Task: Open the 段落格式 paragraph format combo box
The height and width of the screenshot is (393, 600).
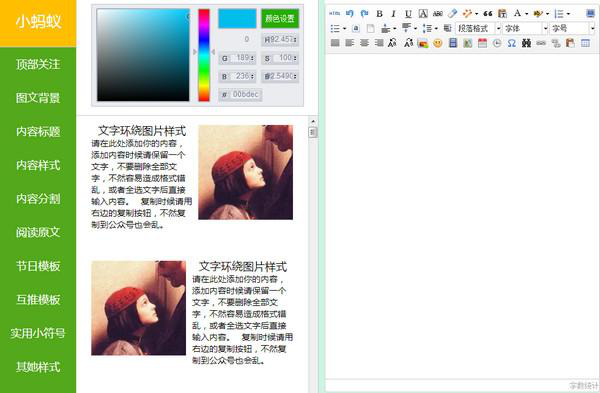Action: (x=478, y=28)
